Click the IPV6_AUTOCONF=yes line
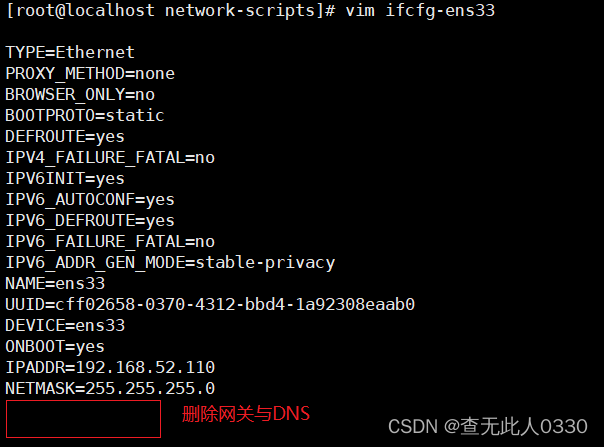Screen dimensions: 604x447 coord(90,200)
